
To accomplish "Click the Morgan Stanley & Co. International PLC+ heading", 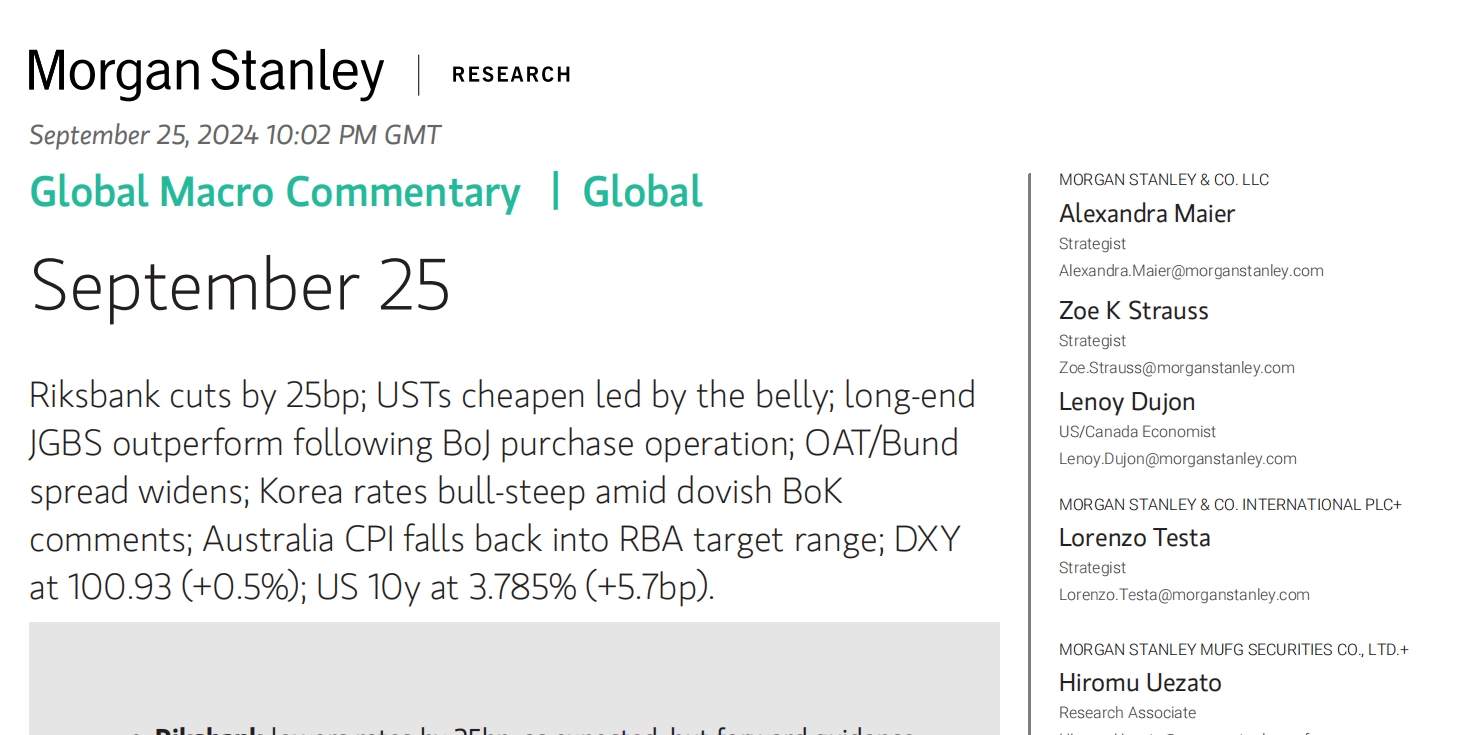I will tap(1230, 505).
